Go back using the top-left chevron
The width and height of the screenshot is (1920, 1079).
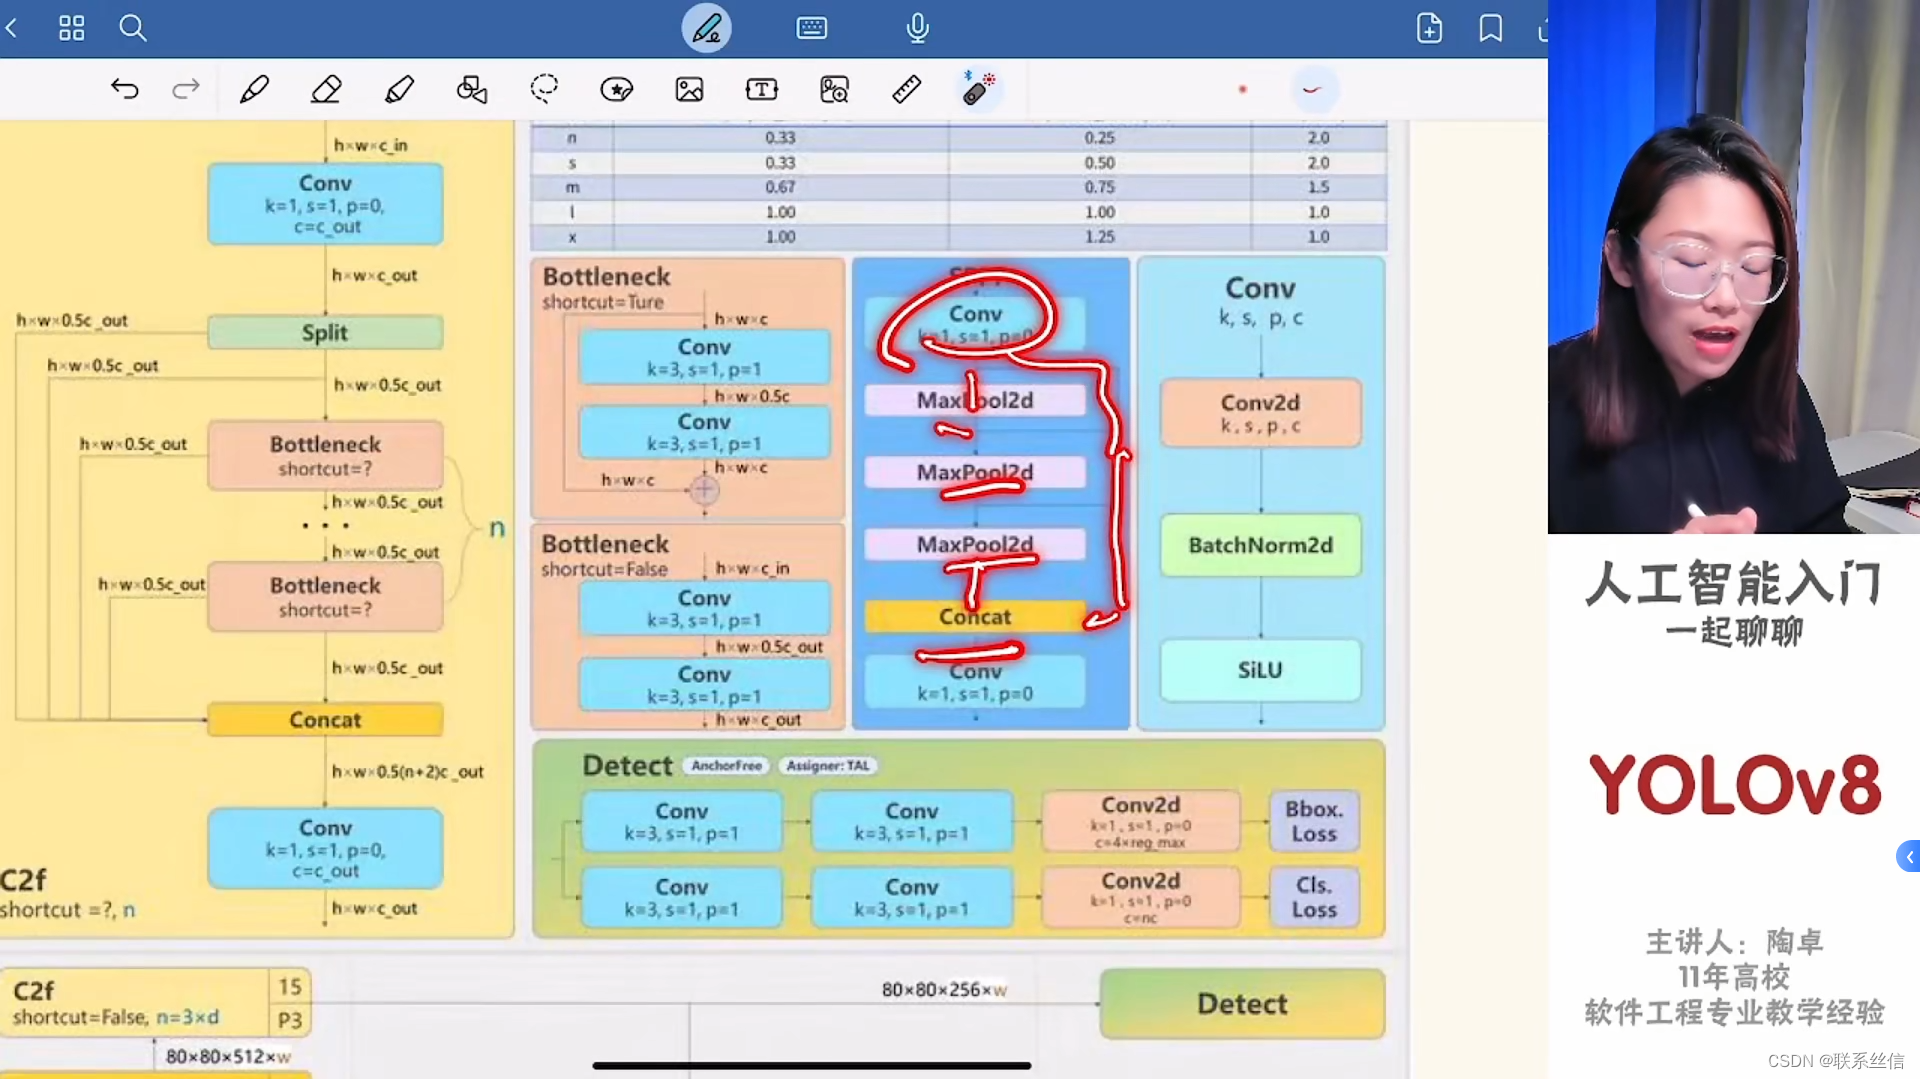[x=12, y=28]
